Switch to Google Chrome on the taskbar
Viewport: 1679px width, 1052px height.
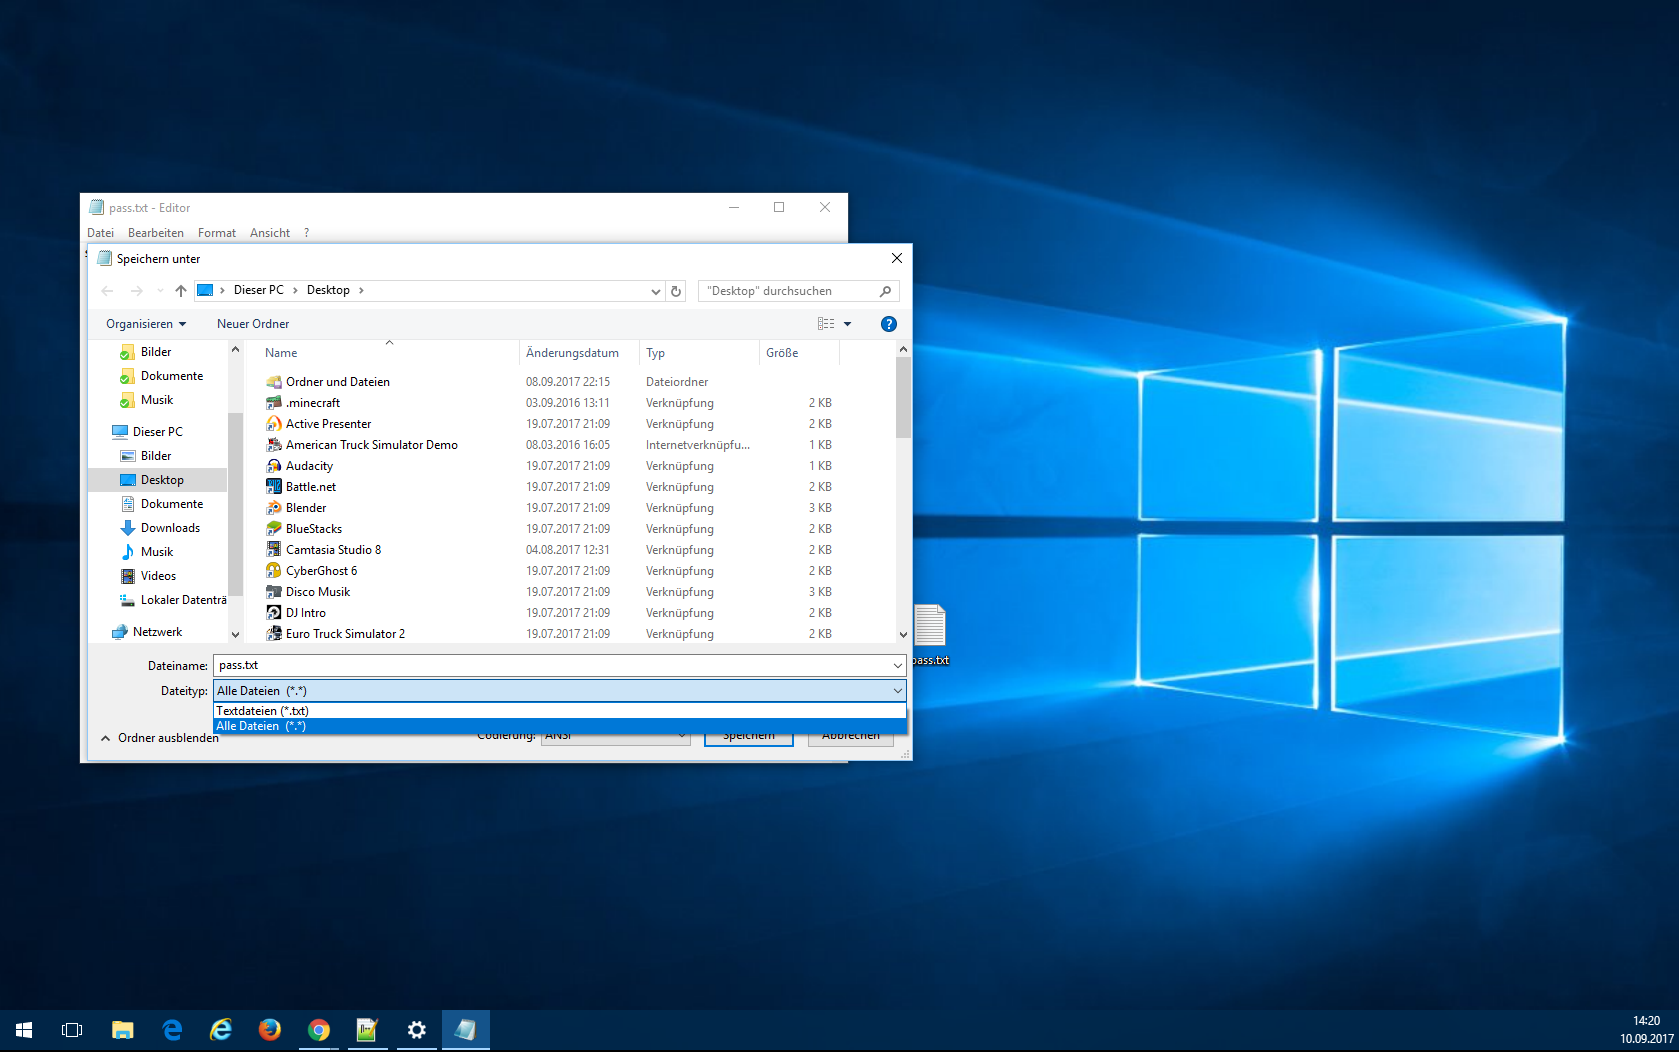coord(319,1030)
